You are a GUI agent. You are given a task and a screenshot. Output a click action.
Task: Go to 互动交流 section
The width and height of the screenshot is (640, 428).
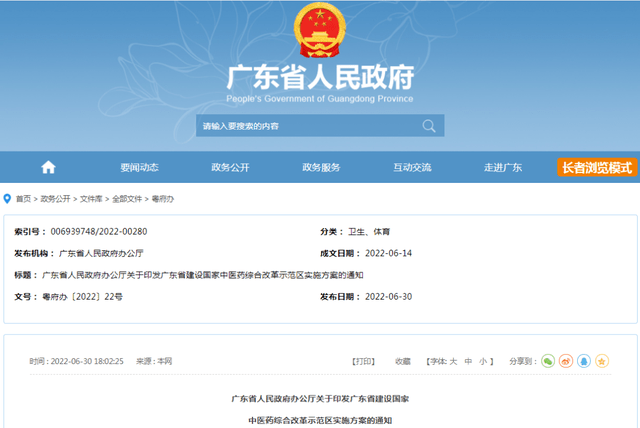click(412, 167)
